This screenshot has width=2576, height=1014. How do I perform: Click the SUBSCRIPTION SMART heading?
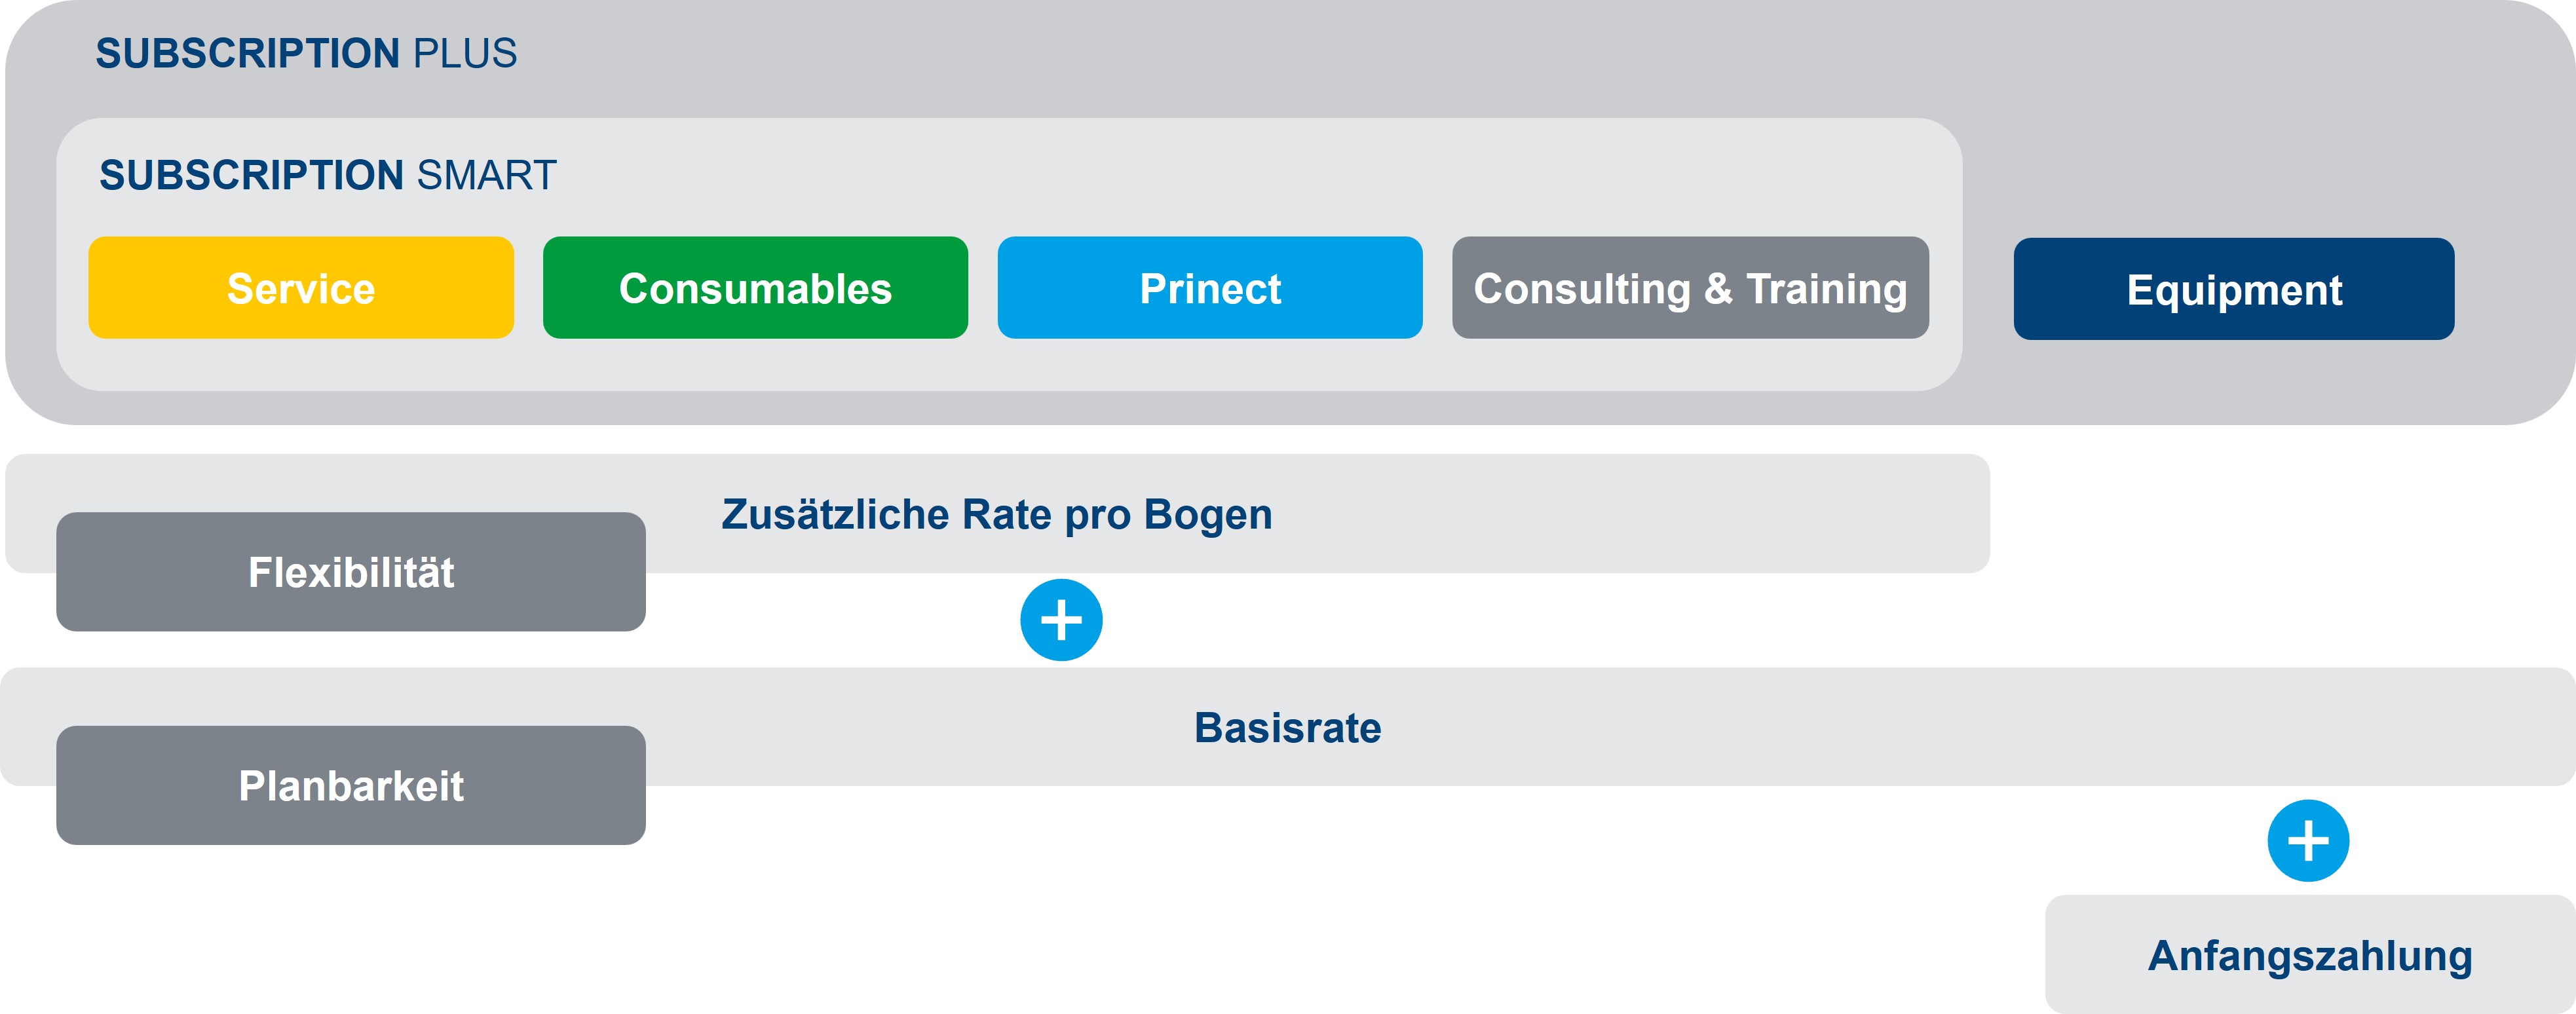(328, 175)
